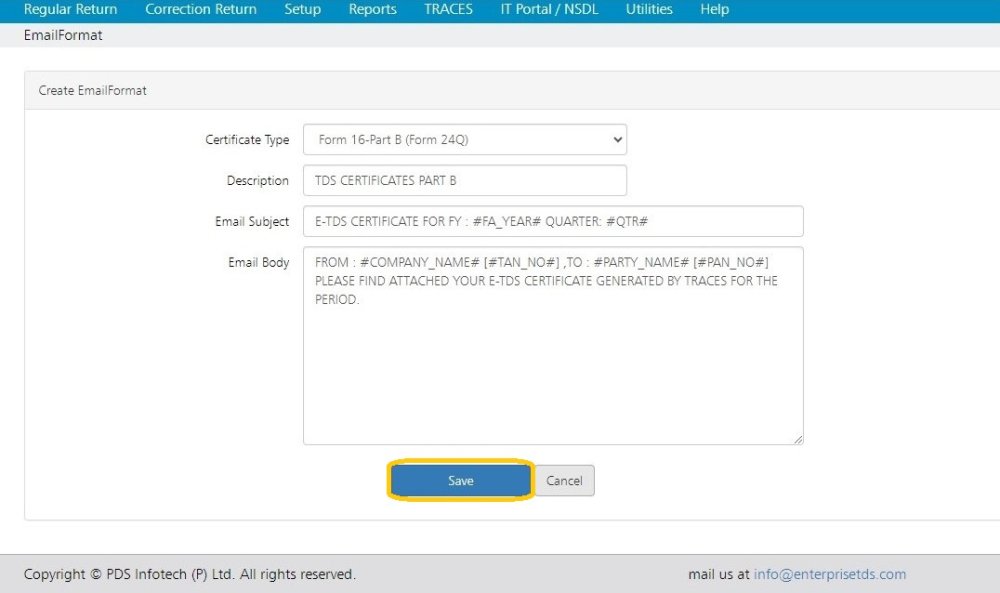Viewport: 1000px width, 593px height.
Task: Open the Regular Return menu
Action: 70,9
